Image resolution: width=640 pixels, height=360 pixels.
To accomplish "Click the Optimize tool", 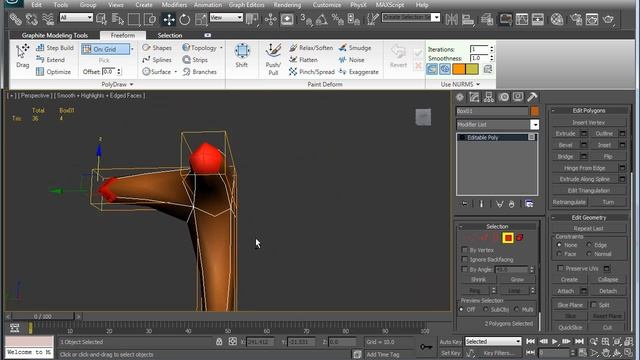I will coord(53,71).
